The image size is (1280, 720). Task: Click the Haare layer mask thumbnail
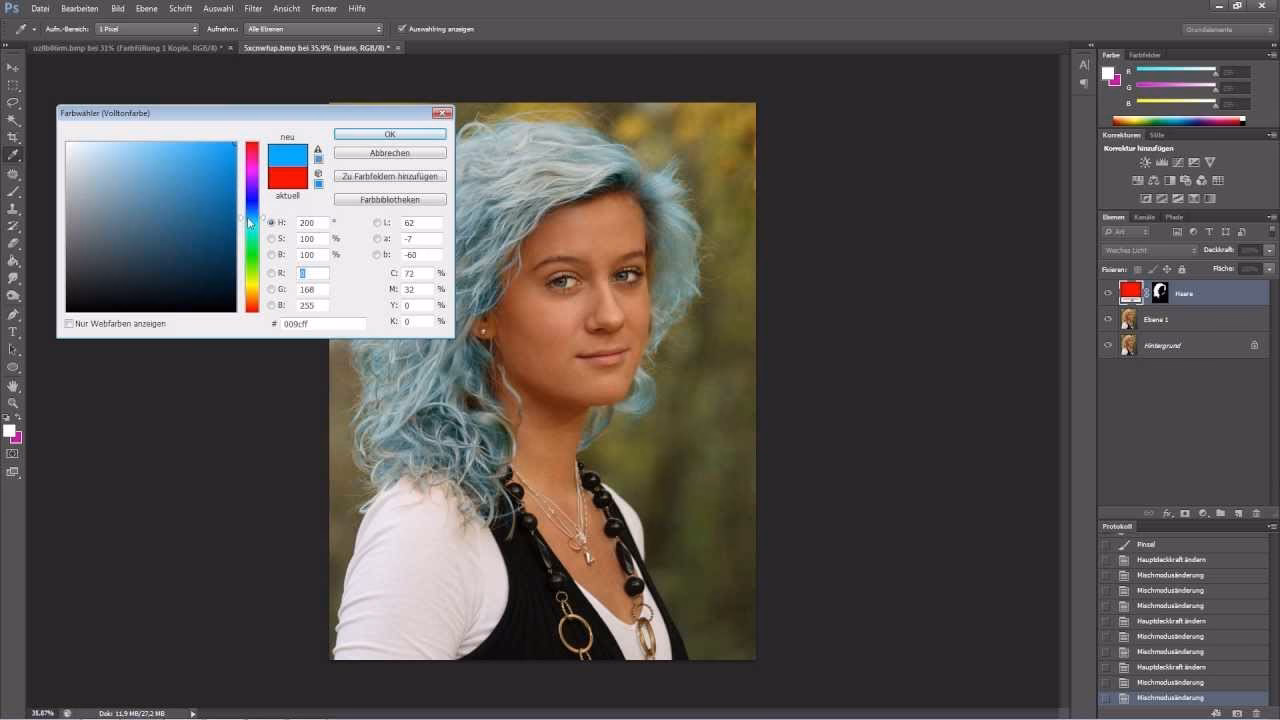coord(1158,292)
